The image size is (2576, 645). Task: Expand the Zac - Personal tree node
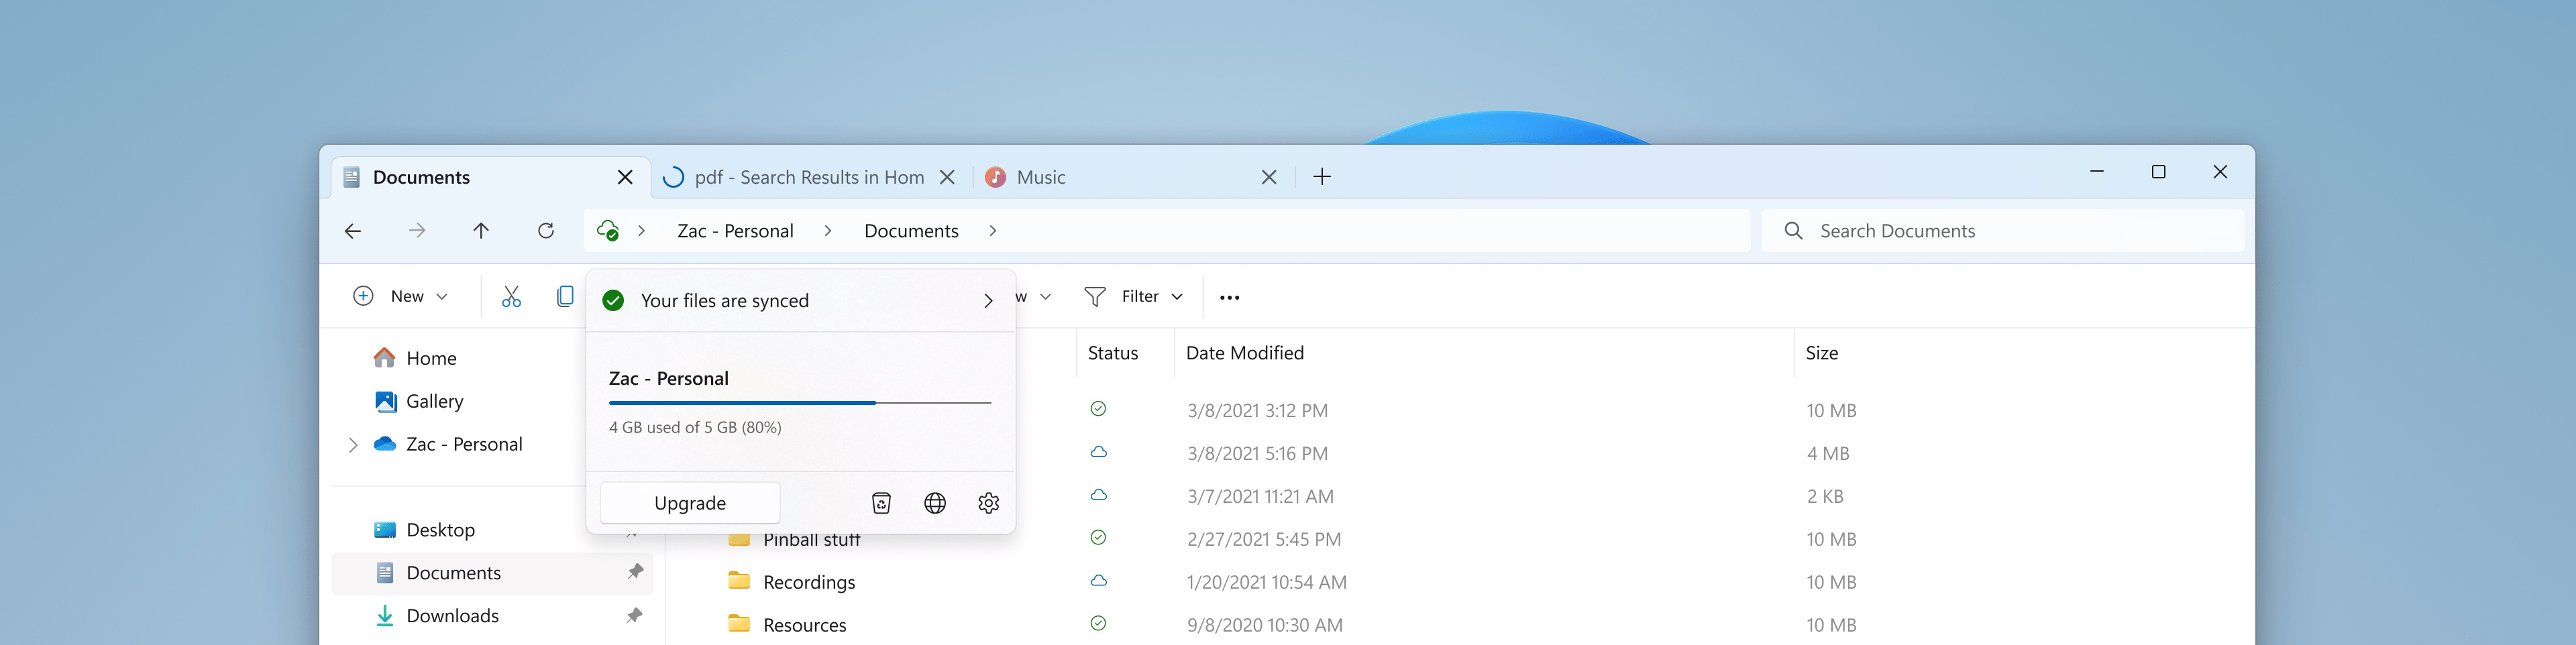coord(353,445)
